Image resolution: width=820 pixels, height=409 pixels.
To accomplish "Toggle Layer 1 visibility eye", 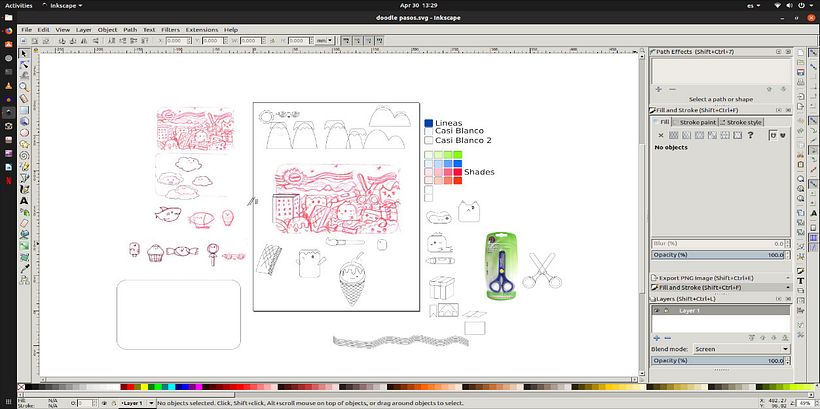I will [x=657, y=311].
